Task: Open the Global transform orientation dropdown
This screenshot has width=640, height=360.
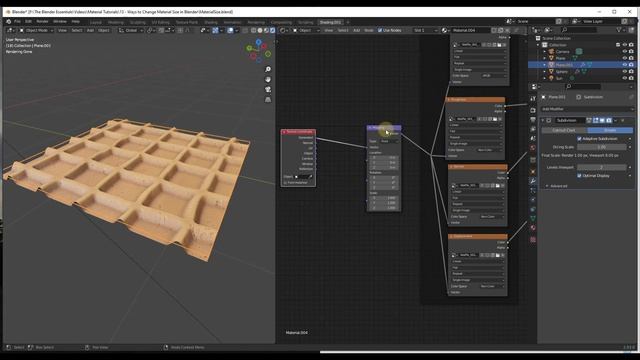Action: click(x=131, y=30)
